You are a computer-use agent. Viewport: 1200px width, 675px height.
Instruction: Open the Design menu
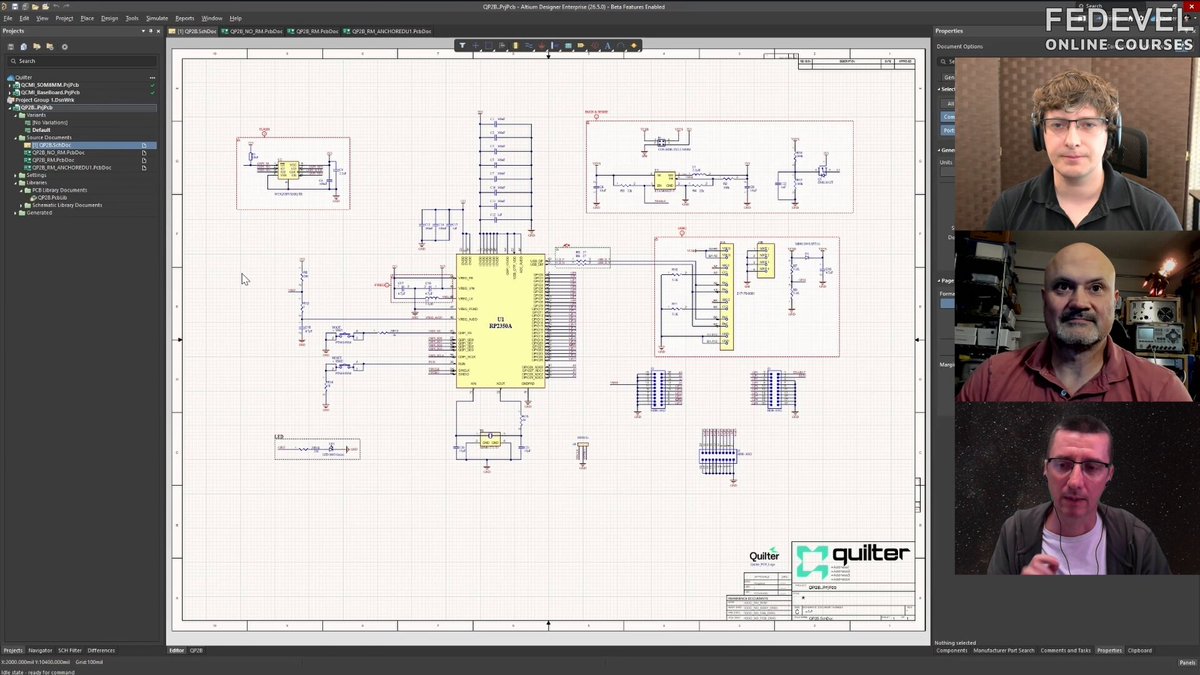(x=109, y=18)
